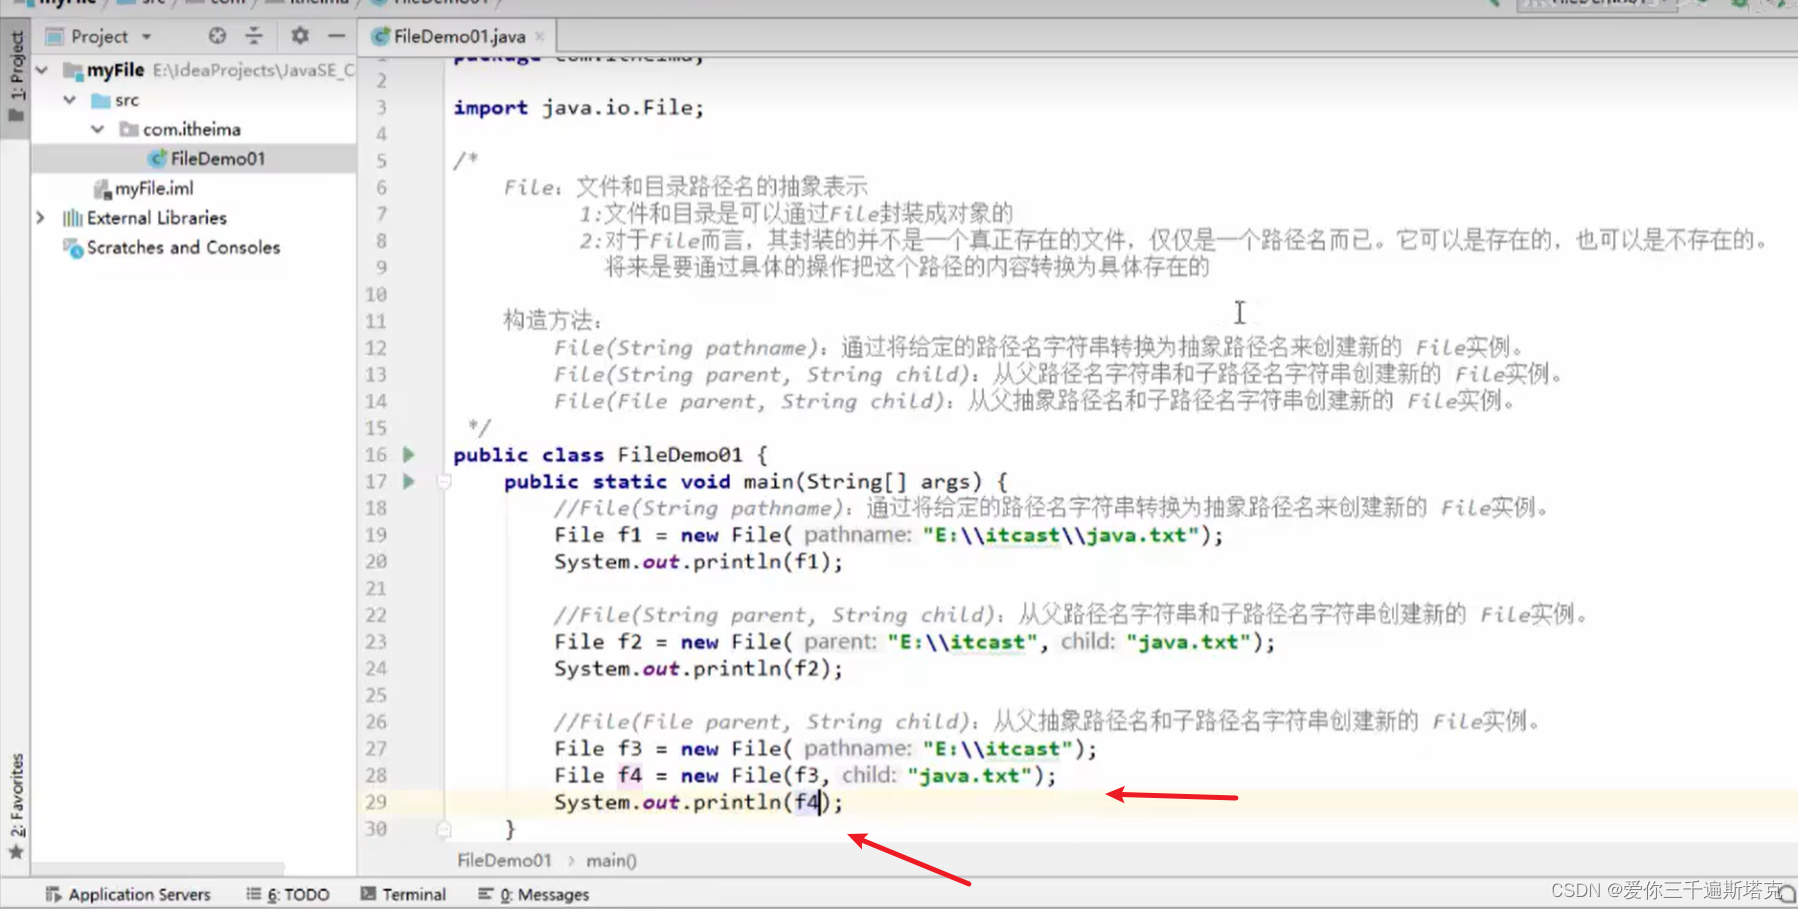The height and width of the screenshot is (909, 1798).
Task: Collapse the myFile project node
Action: coord(42,70)
